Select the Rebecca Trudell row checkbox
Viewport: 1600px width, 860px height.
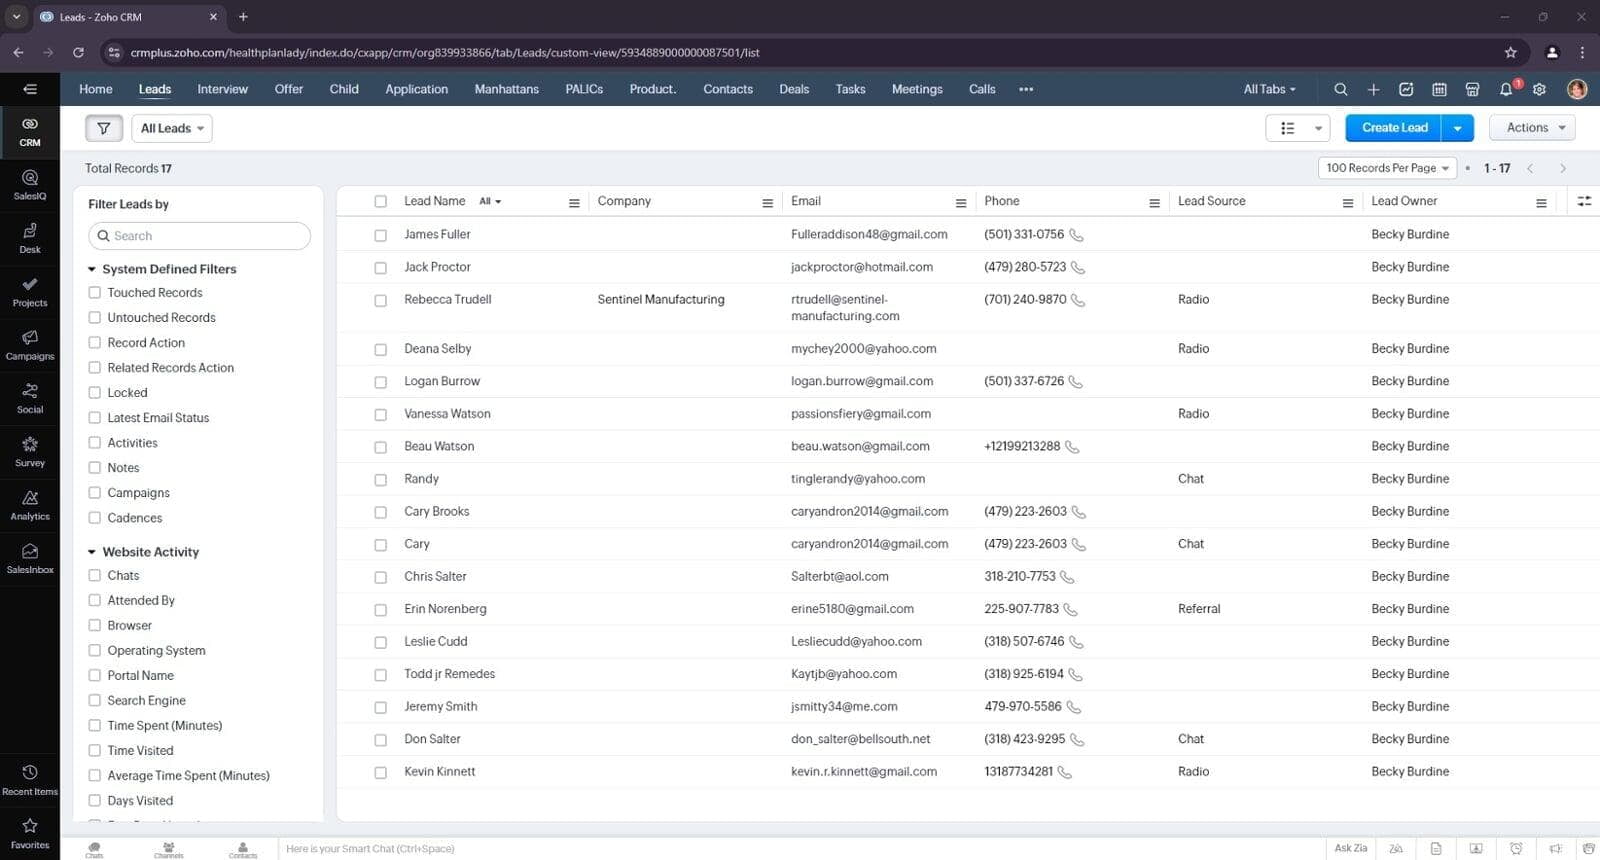click(x=380, y=300)
